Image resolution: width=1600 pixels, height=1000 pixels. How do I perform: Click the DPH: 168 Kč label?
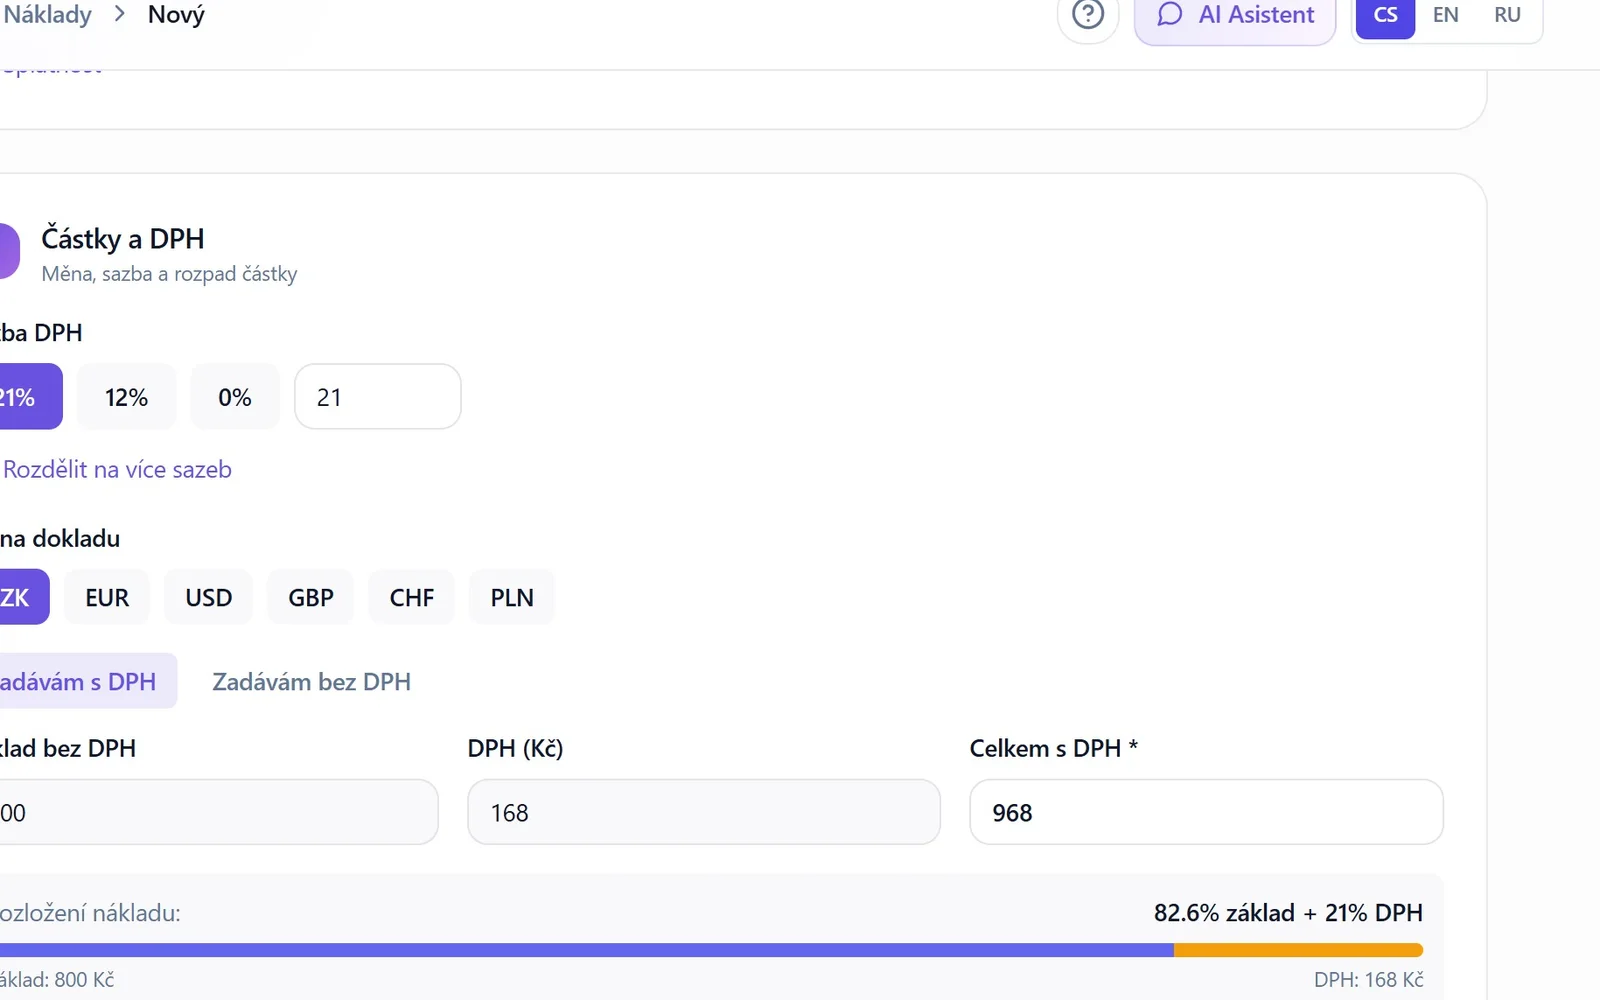(x=1368, y=980)
